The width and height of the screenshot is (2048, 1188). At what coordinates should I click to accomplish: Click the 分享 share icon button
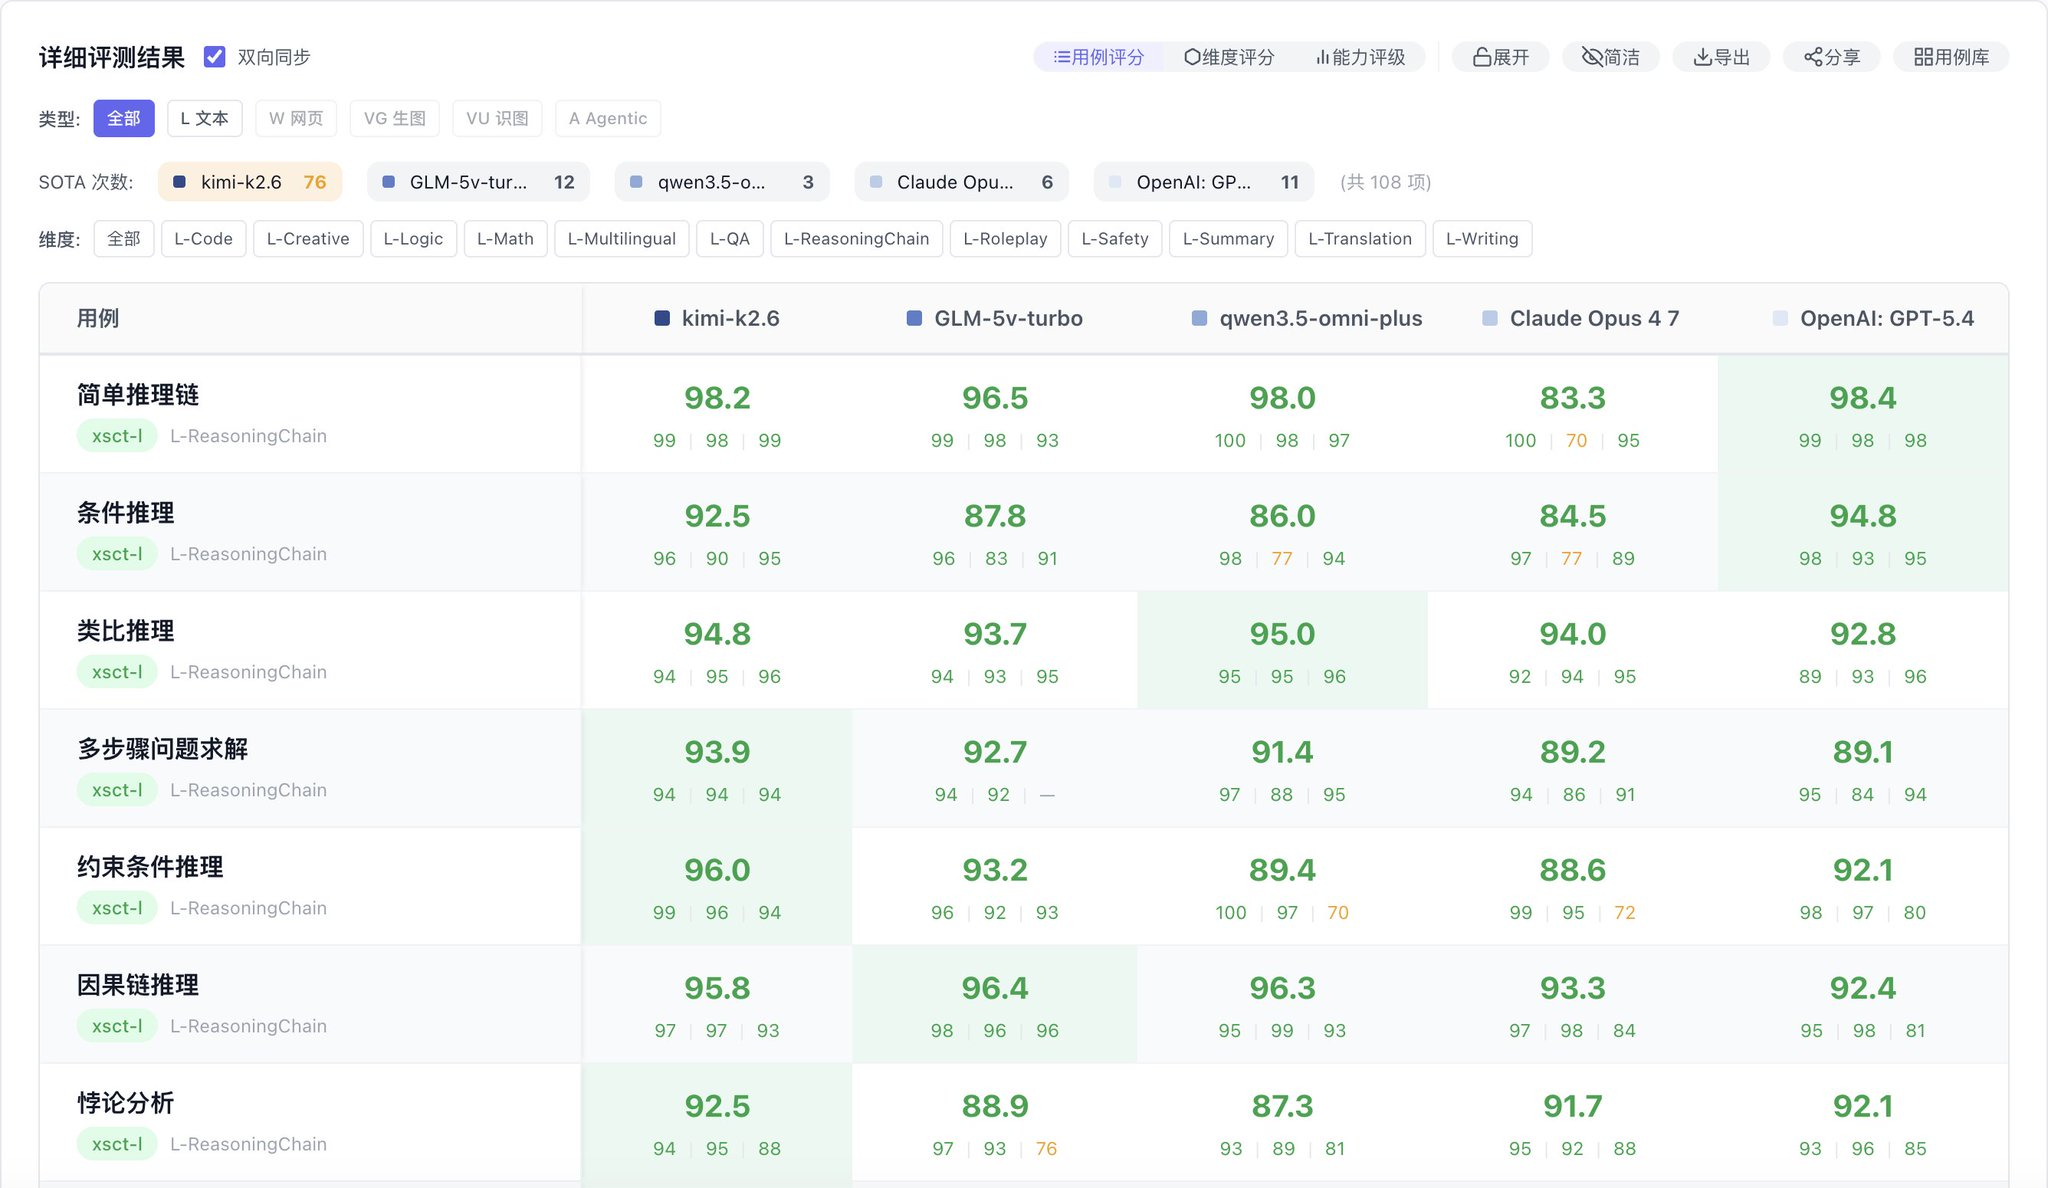point(1831,57)
